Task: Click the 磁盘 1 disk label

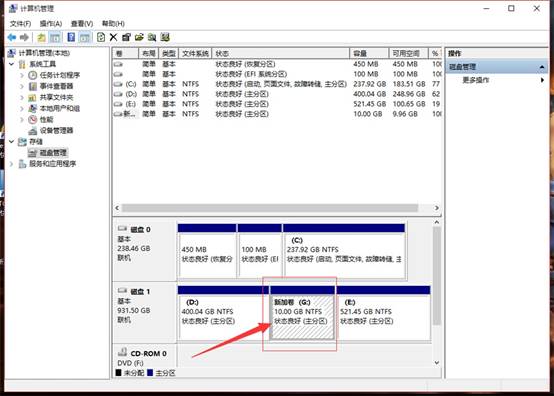Action: [x=141, y=292]
